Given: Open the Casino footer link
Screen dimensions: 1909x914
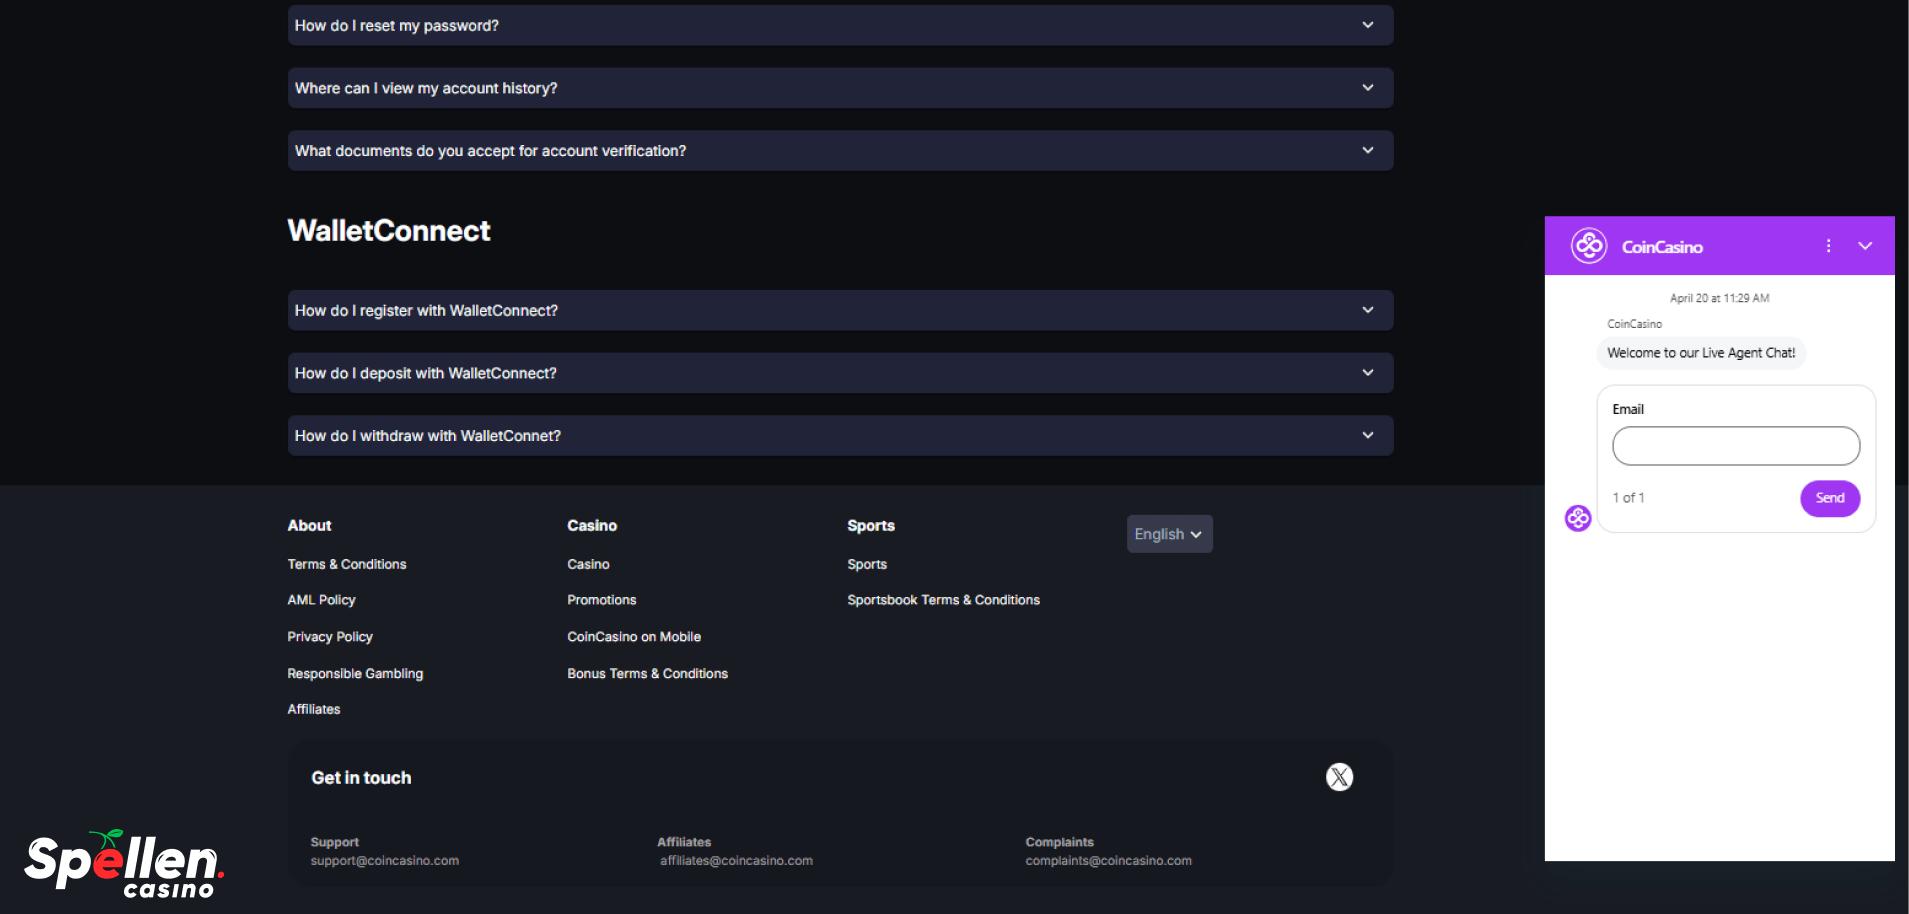Looking at the screenshot, I should coord(588,564).
